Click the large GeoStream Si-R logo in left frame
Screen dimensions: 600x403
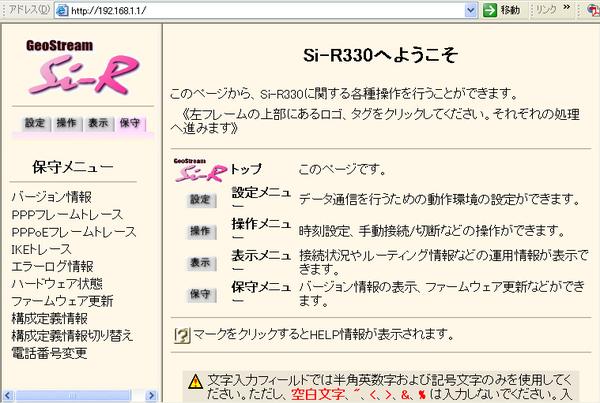(x=83, y=67)
